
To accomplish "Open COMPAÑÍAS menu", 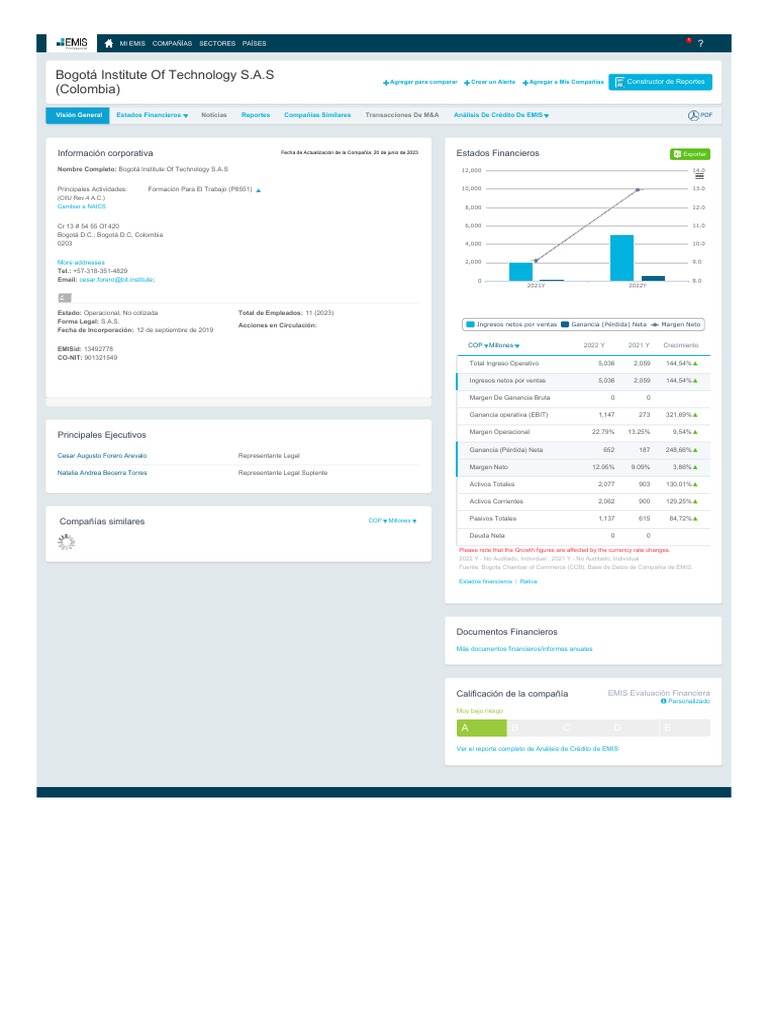I will [172, 44].
